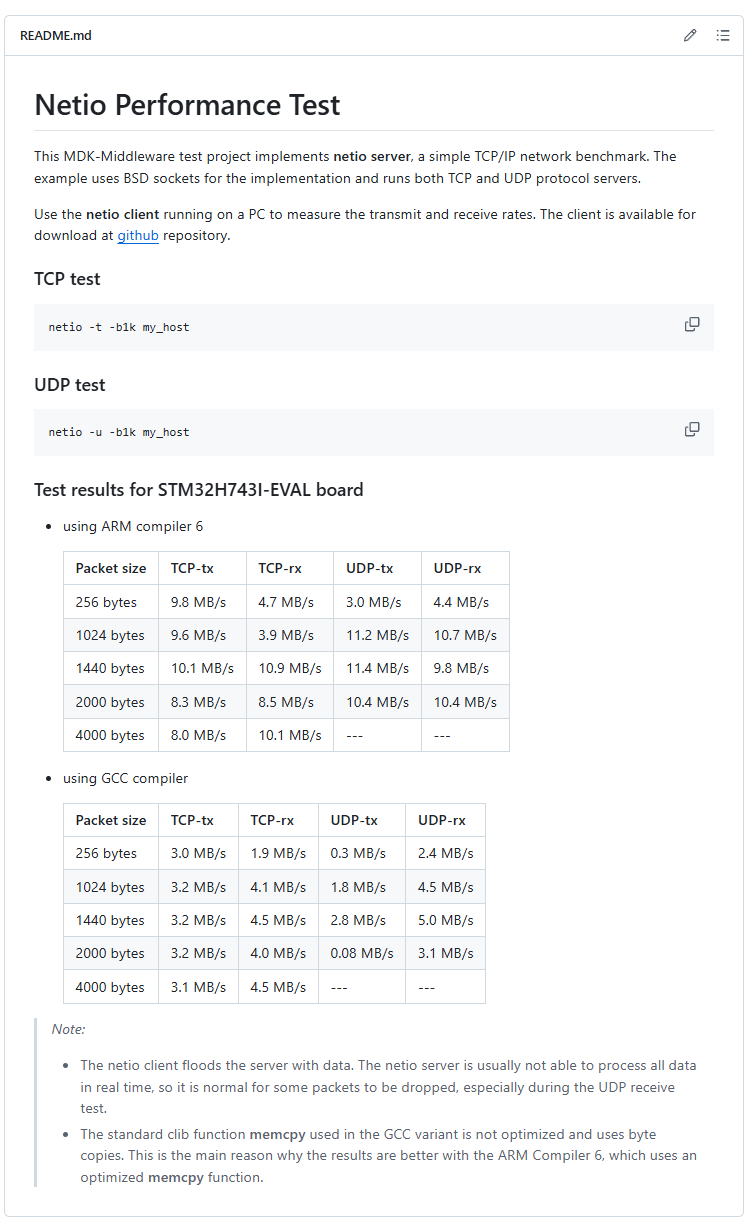Screen dimensions: 754x1227
Task: Copy the TCP test netio command
Action: (692, 325)
